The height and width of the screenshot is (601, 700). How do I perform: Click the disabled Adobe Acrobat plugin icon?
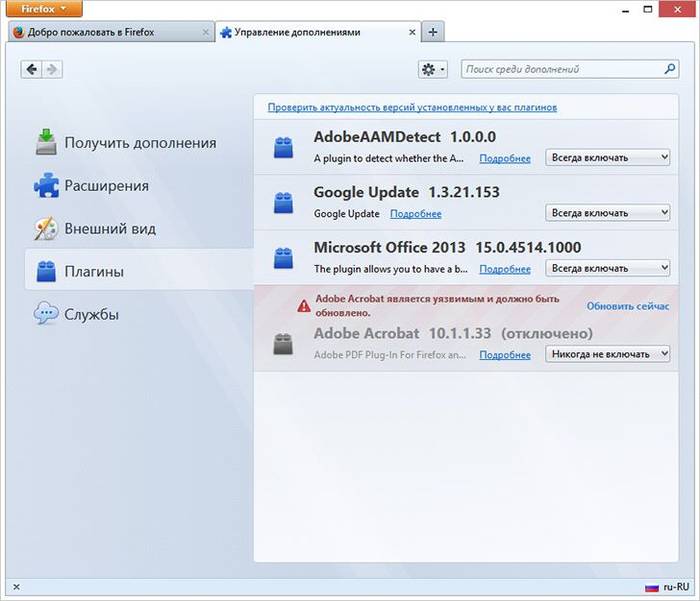[x=284, y=344]
